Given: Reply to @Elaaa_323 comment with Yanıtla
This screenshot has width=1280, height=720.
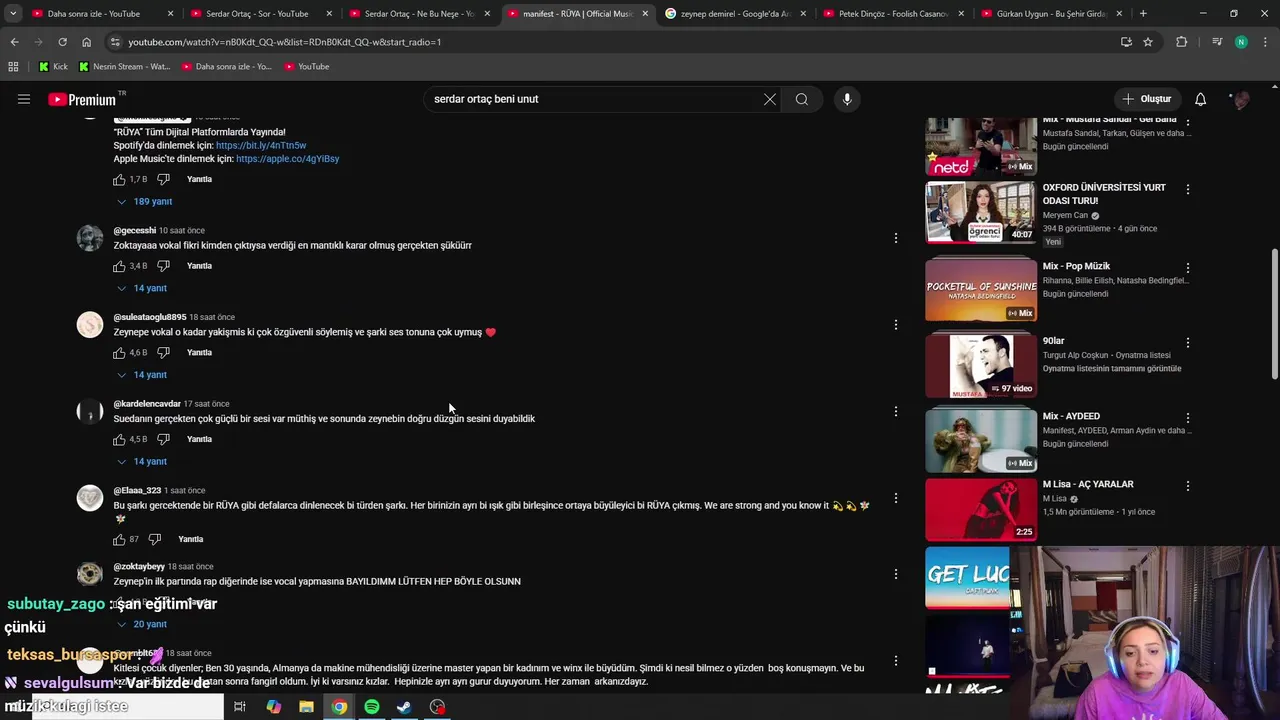Looking at the screenshot, I should pos(191,539).
